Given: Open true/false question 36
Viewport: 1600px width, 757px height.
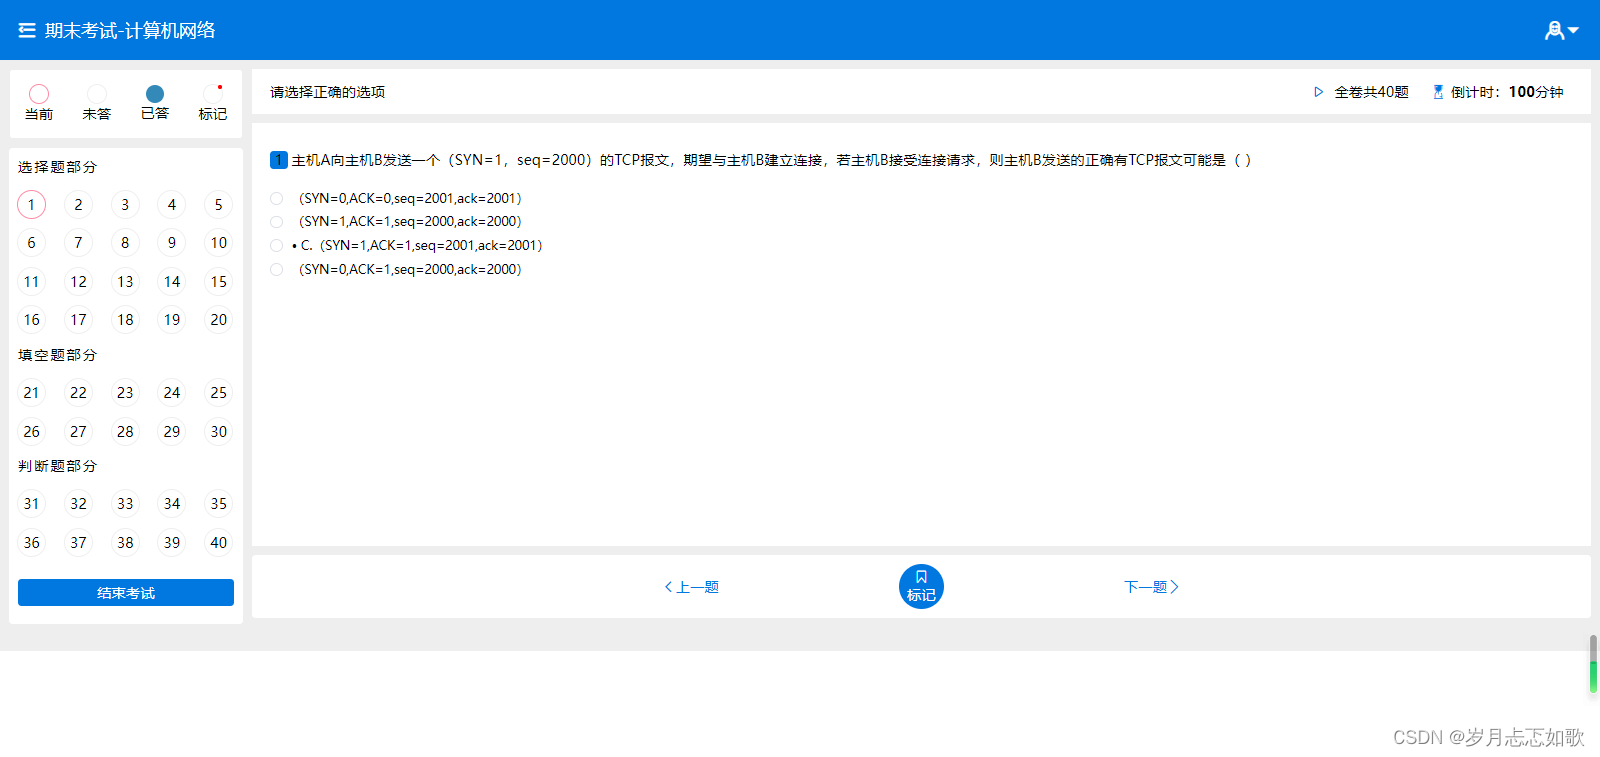Looking at the screenshot, I should pyautogui.click(x=32, y=543).
